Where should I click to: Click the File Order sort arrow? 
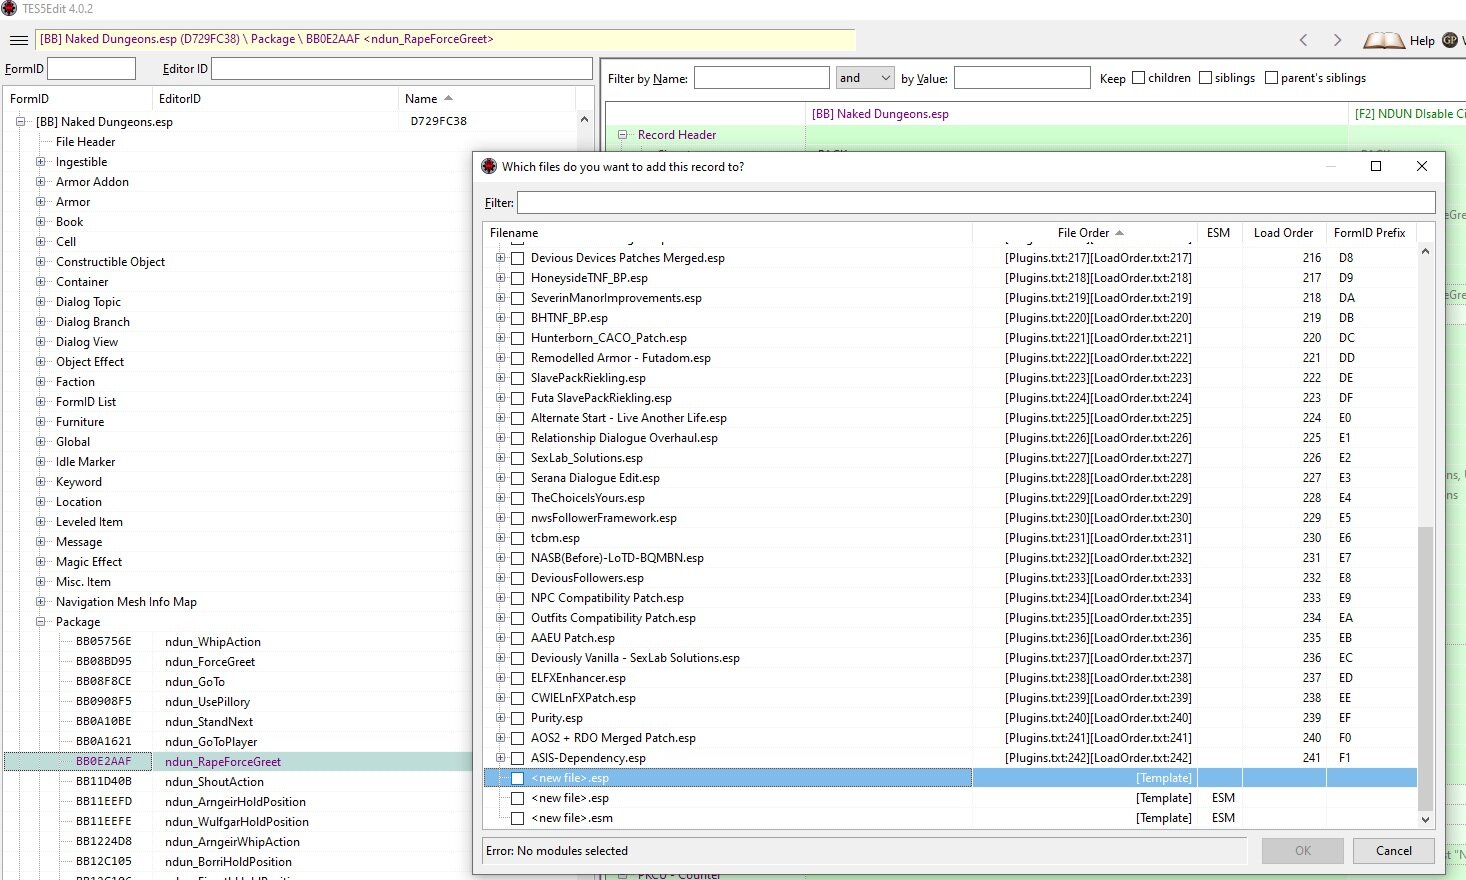pyautogui.click(x=1119, y=233)
